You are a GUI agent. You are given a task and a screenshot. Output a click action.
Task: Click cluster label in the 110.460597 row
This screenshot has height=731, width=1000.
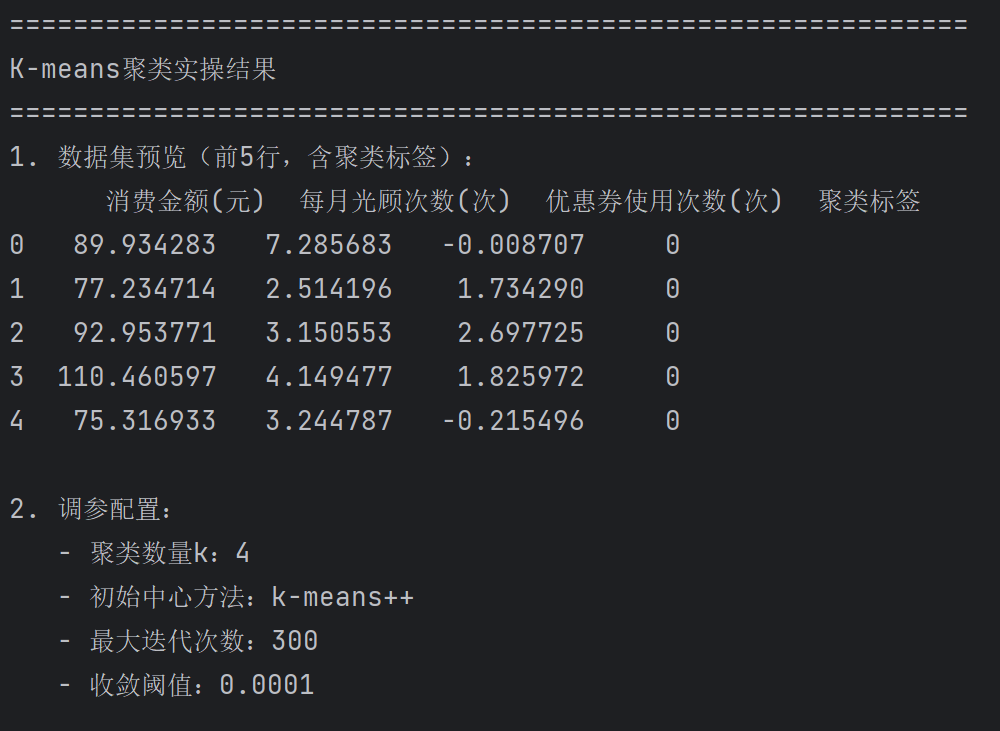(x=673, y=377)
